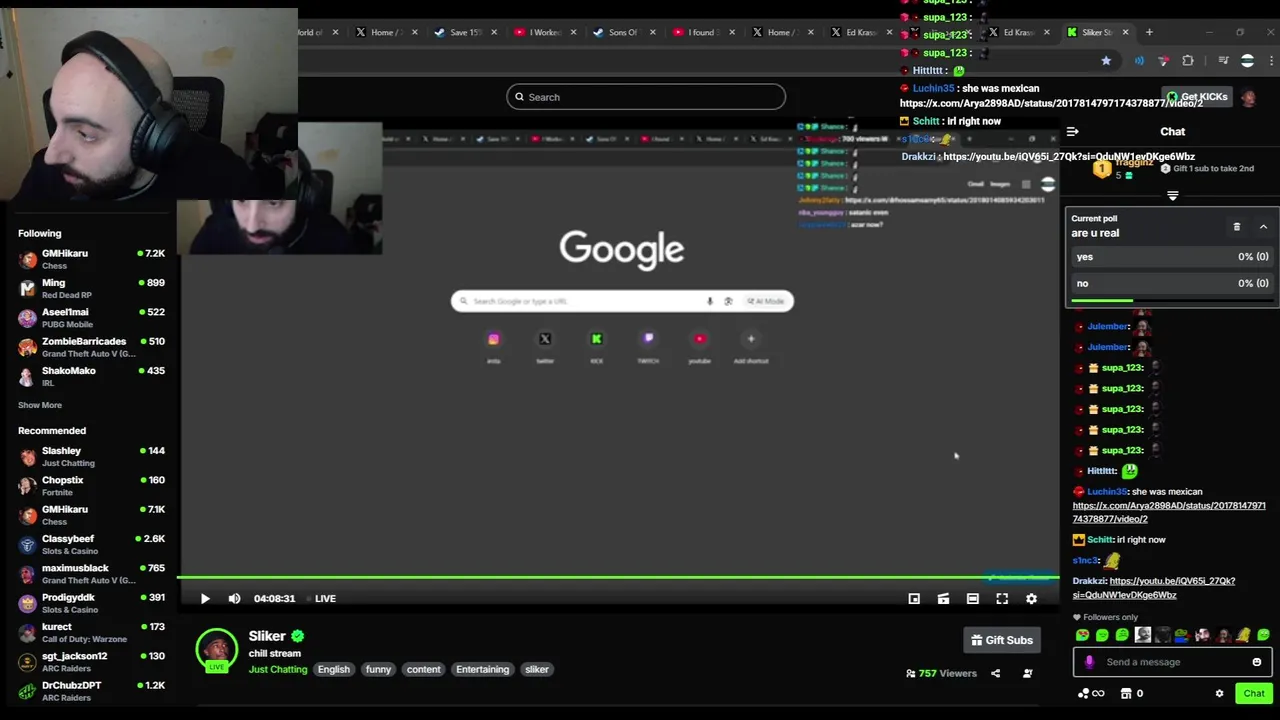Click the purple microphone icon in chat input
The width and height of the screenshot is (1280, 720).
pos(1089,662)
